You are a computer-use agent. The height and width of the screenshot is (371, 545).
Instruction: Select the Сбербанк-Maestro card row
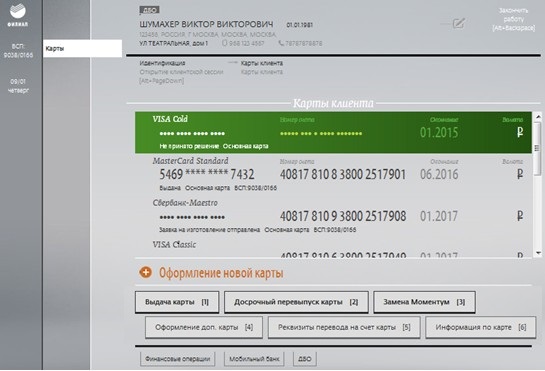click(333, 216)
